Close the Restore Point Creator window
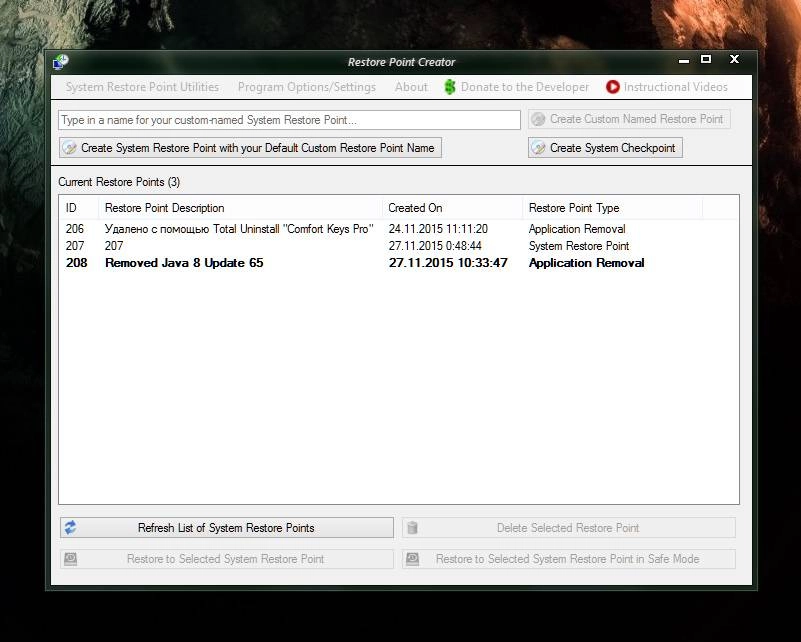Image resolution: width=801 pixels, height=642 pixels. pyautogui.click(x=735, y=59)
